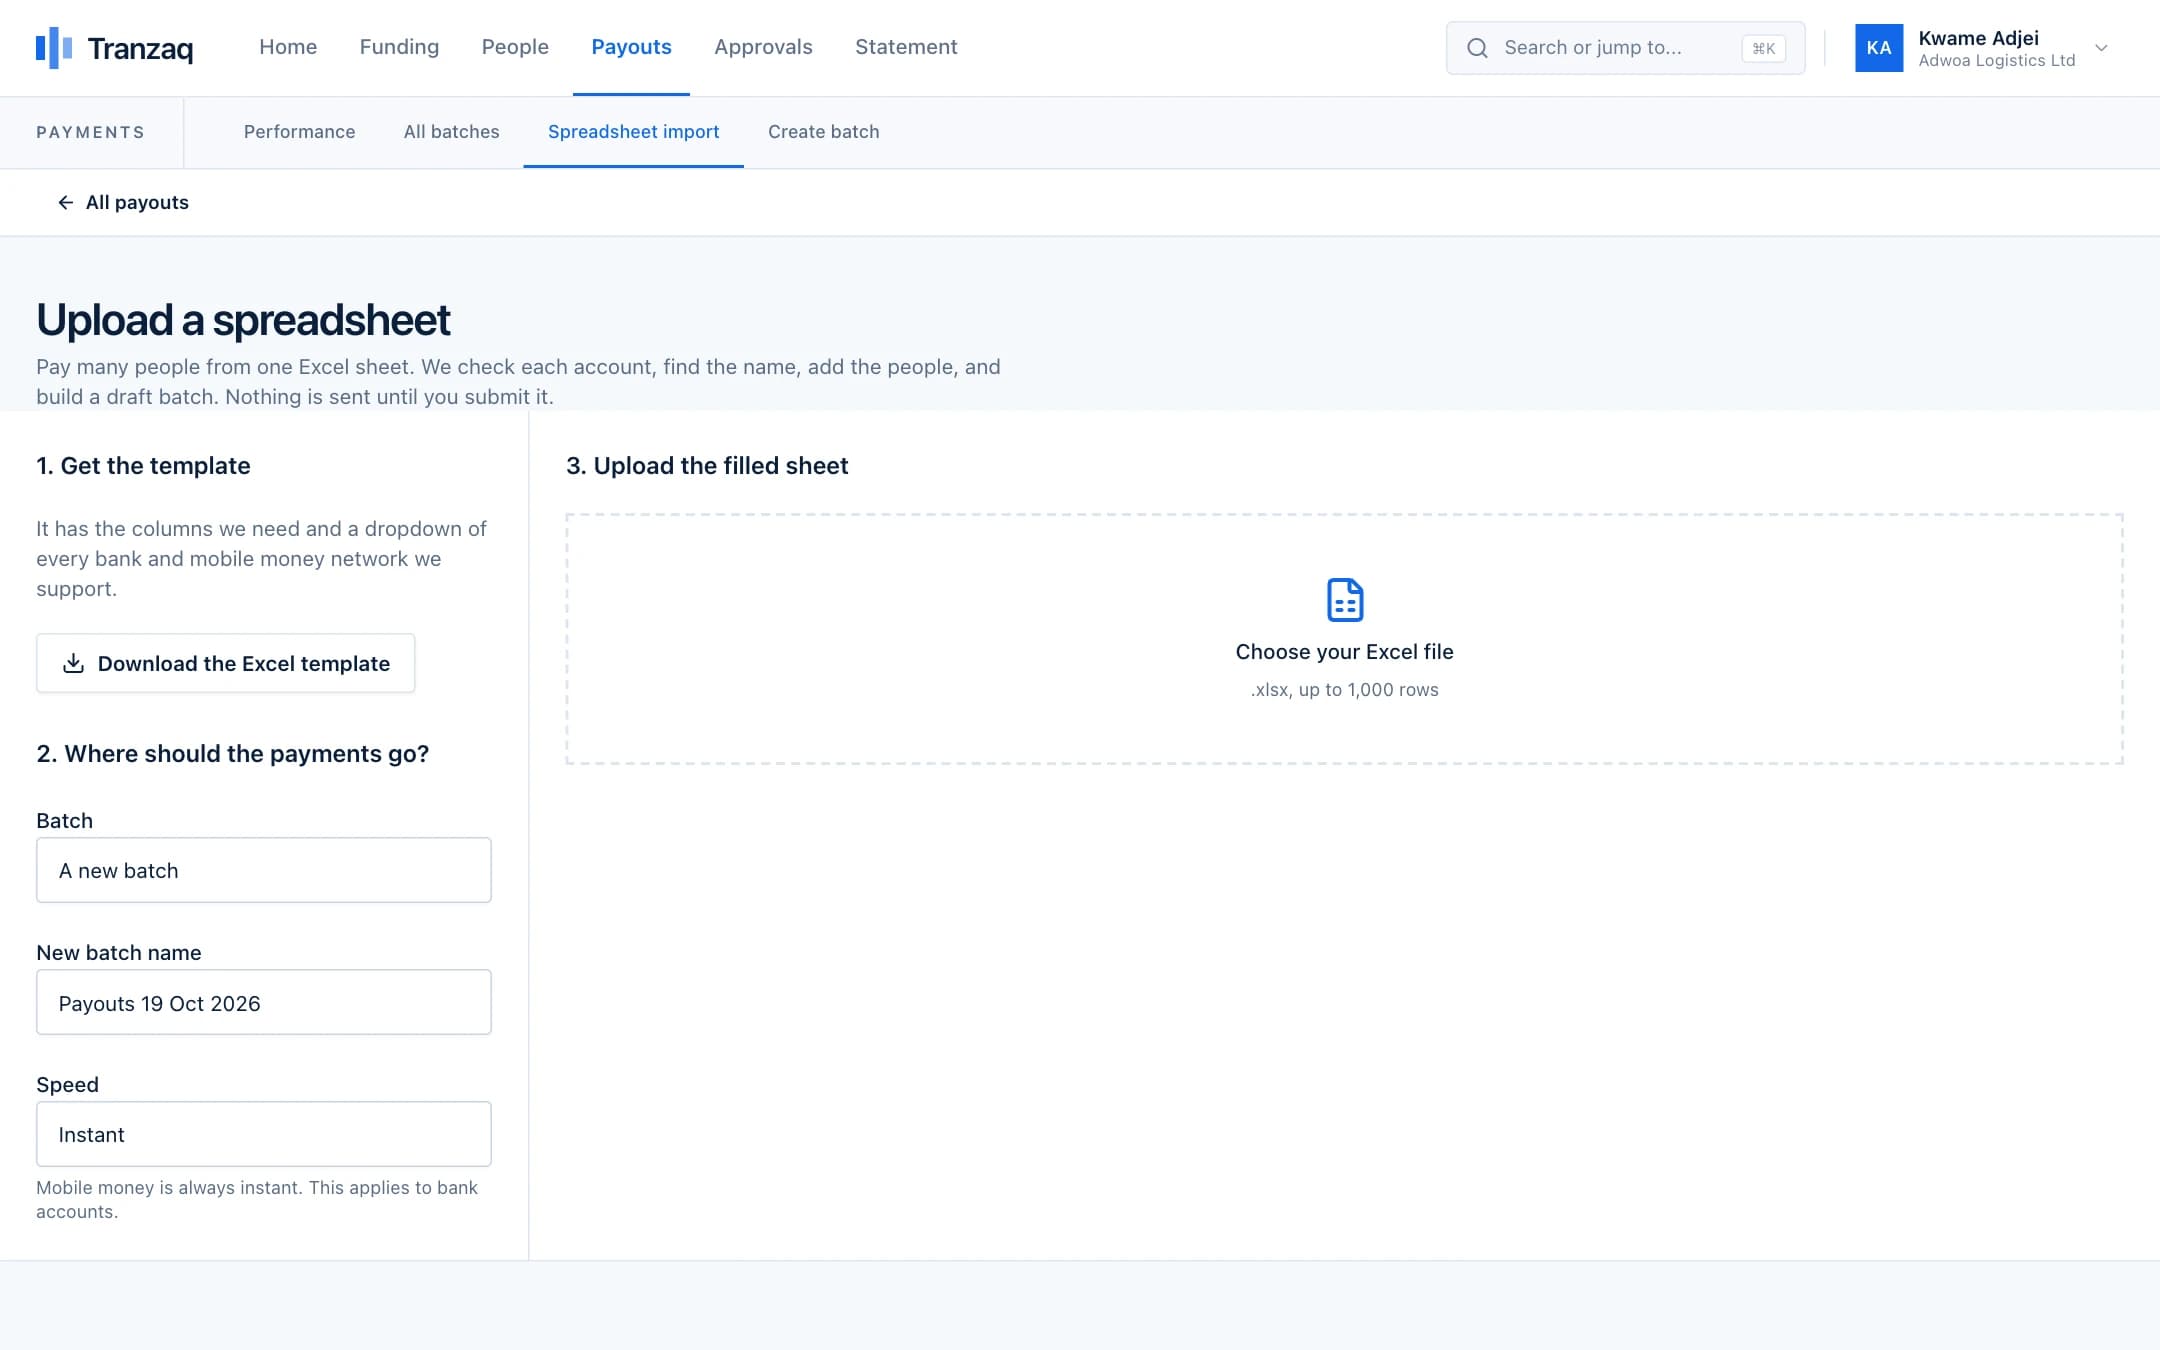
Task: Click the KA user avatar
Action: (x=1878, y=48)
